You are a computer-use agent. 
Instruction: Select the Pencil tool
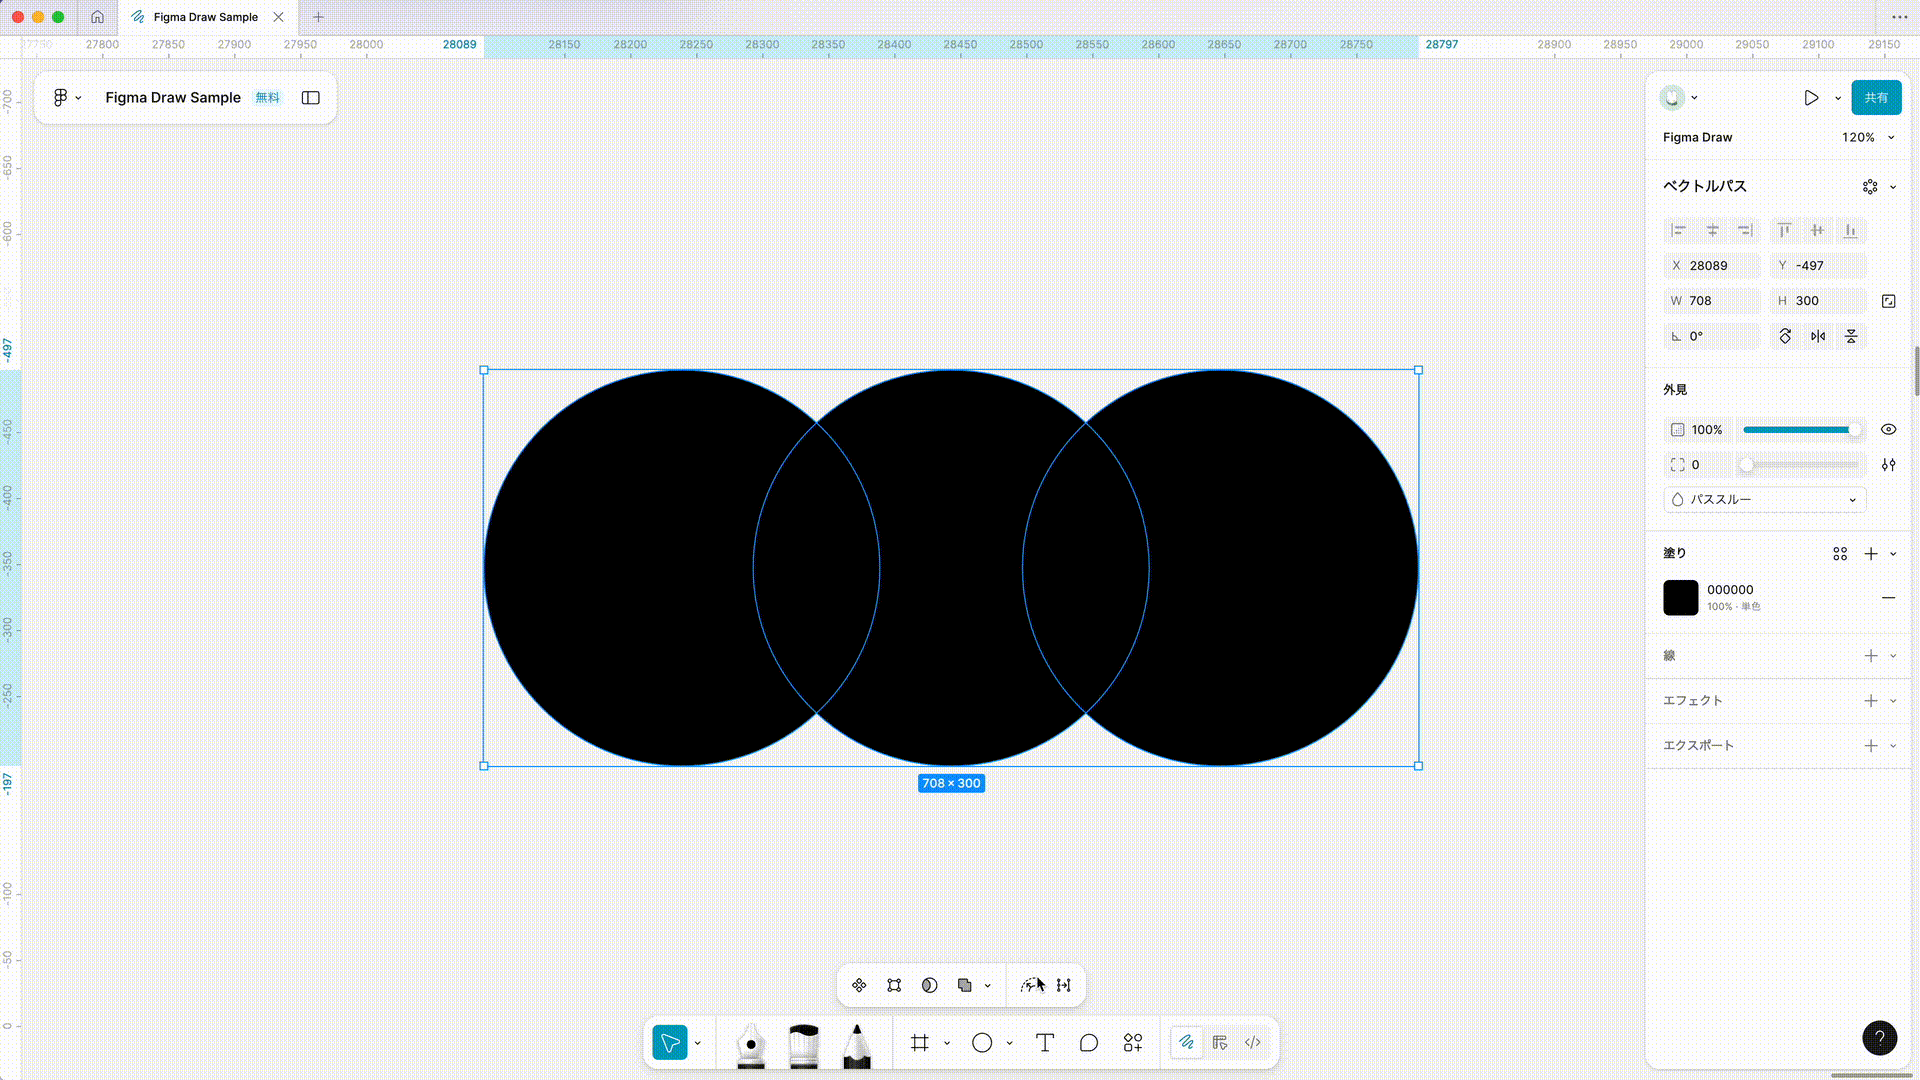(x=856, y=1044)
